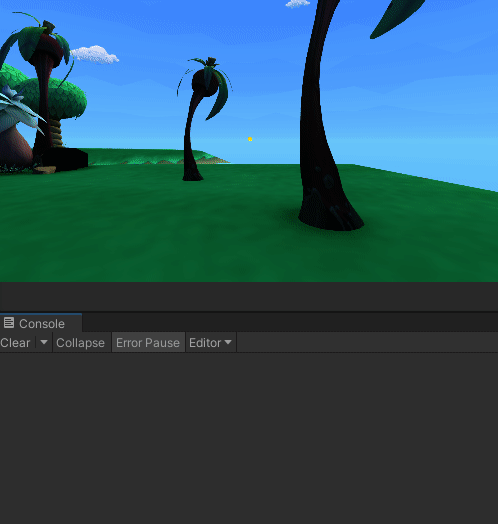Open the Editor connection dropdown
This screenshot has height=524, width=498.
coord(211,343)
